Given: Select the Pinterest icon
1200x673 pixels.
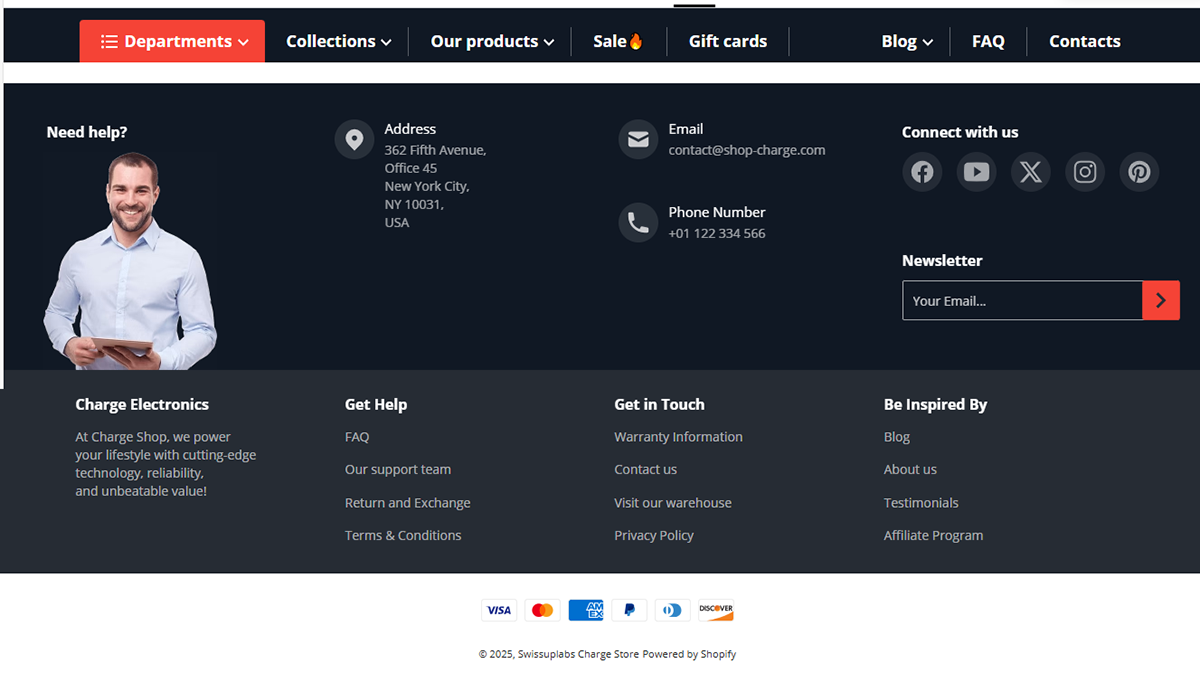Looking at the screenshot, I should [x=1139, y=172].
